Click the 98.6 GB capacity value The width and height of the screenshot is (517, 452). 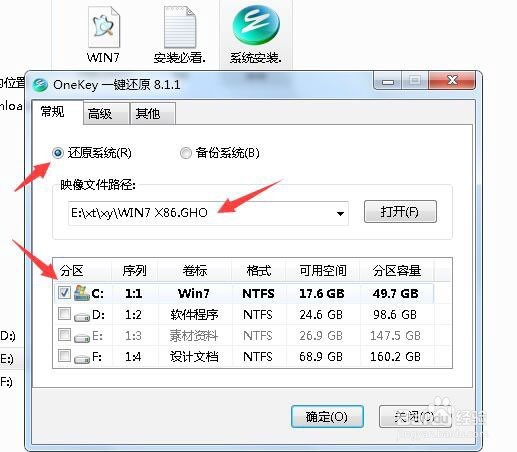395,314
